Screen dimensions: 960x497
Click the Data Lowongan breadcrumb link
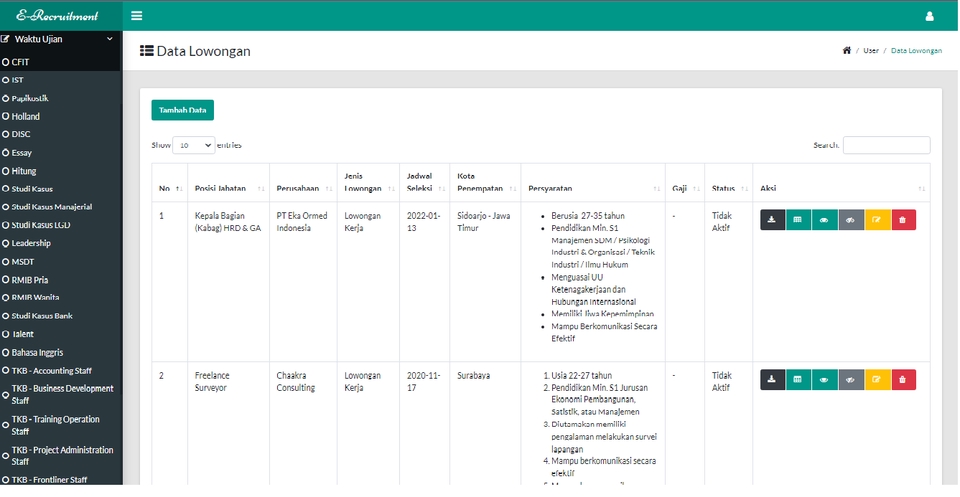[x=917, y=51]
